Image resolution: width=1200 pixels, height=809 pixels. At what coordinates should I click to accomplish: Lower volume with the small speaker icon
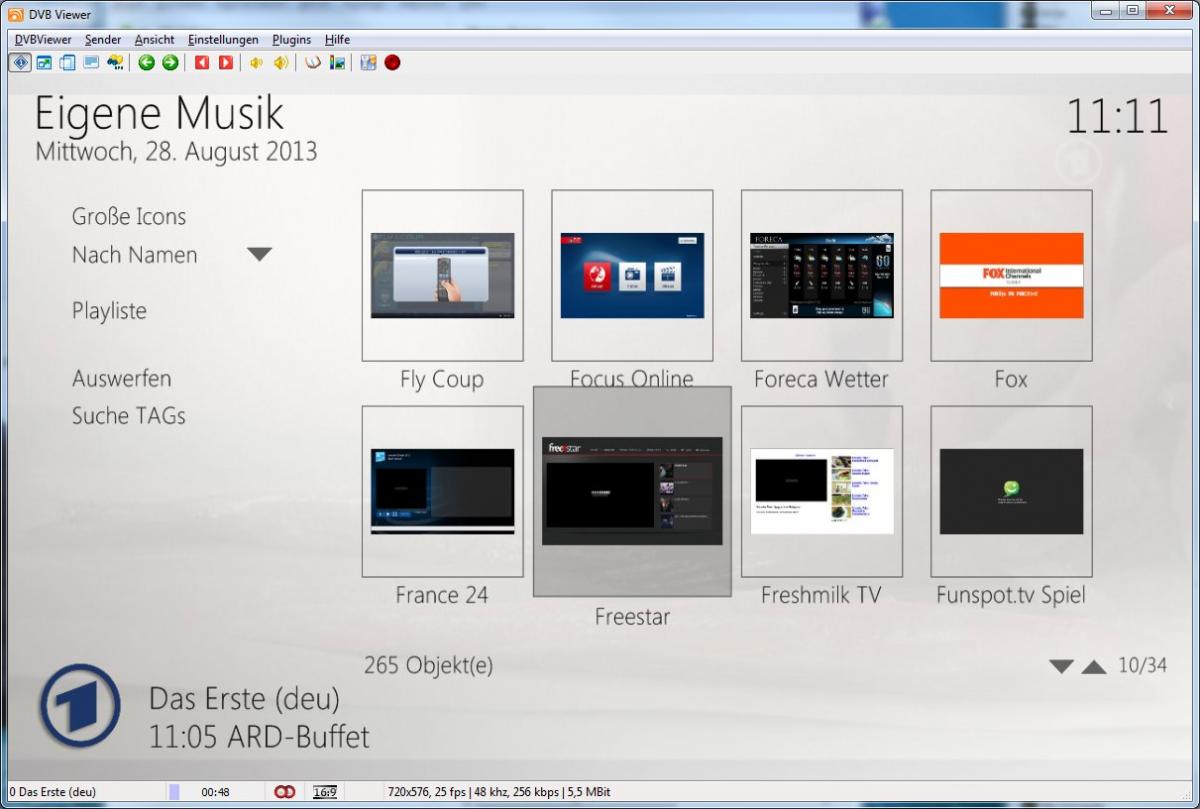(x=256, y=62)
